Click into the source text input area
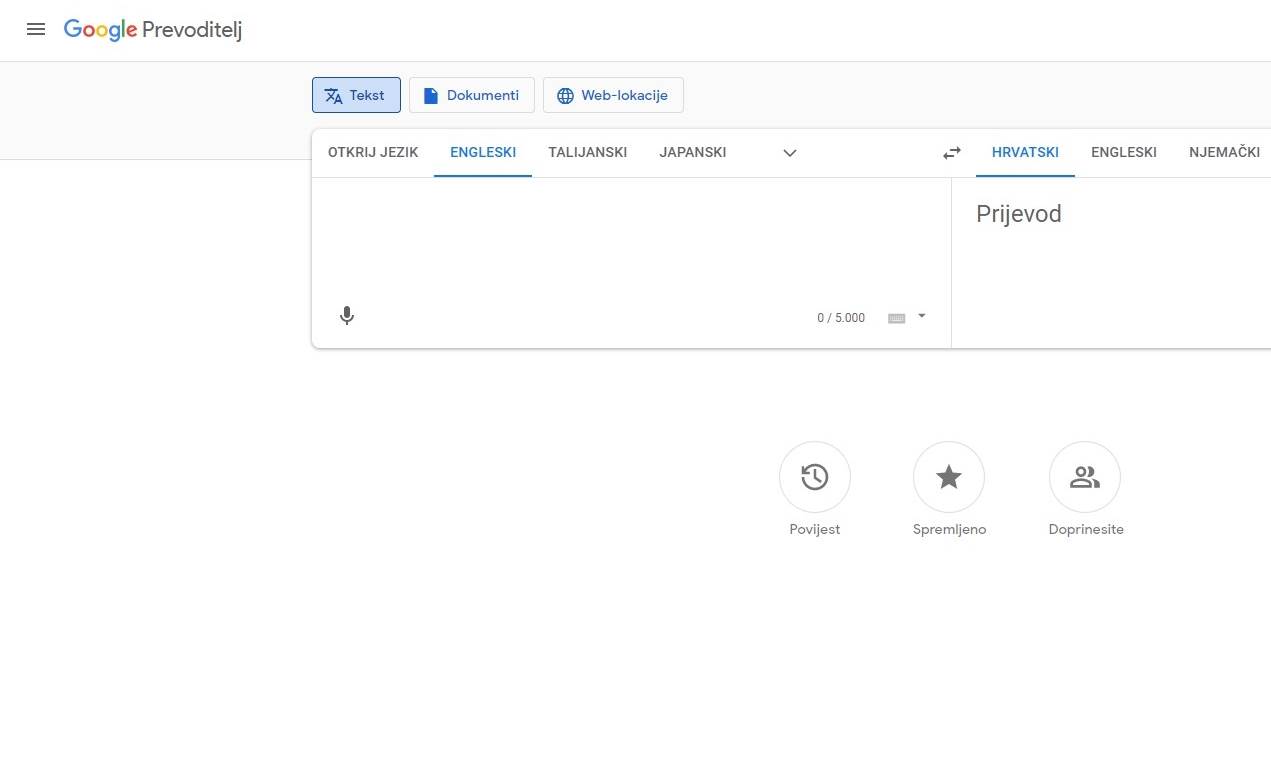 click(630, 235)
